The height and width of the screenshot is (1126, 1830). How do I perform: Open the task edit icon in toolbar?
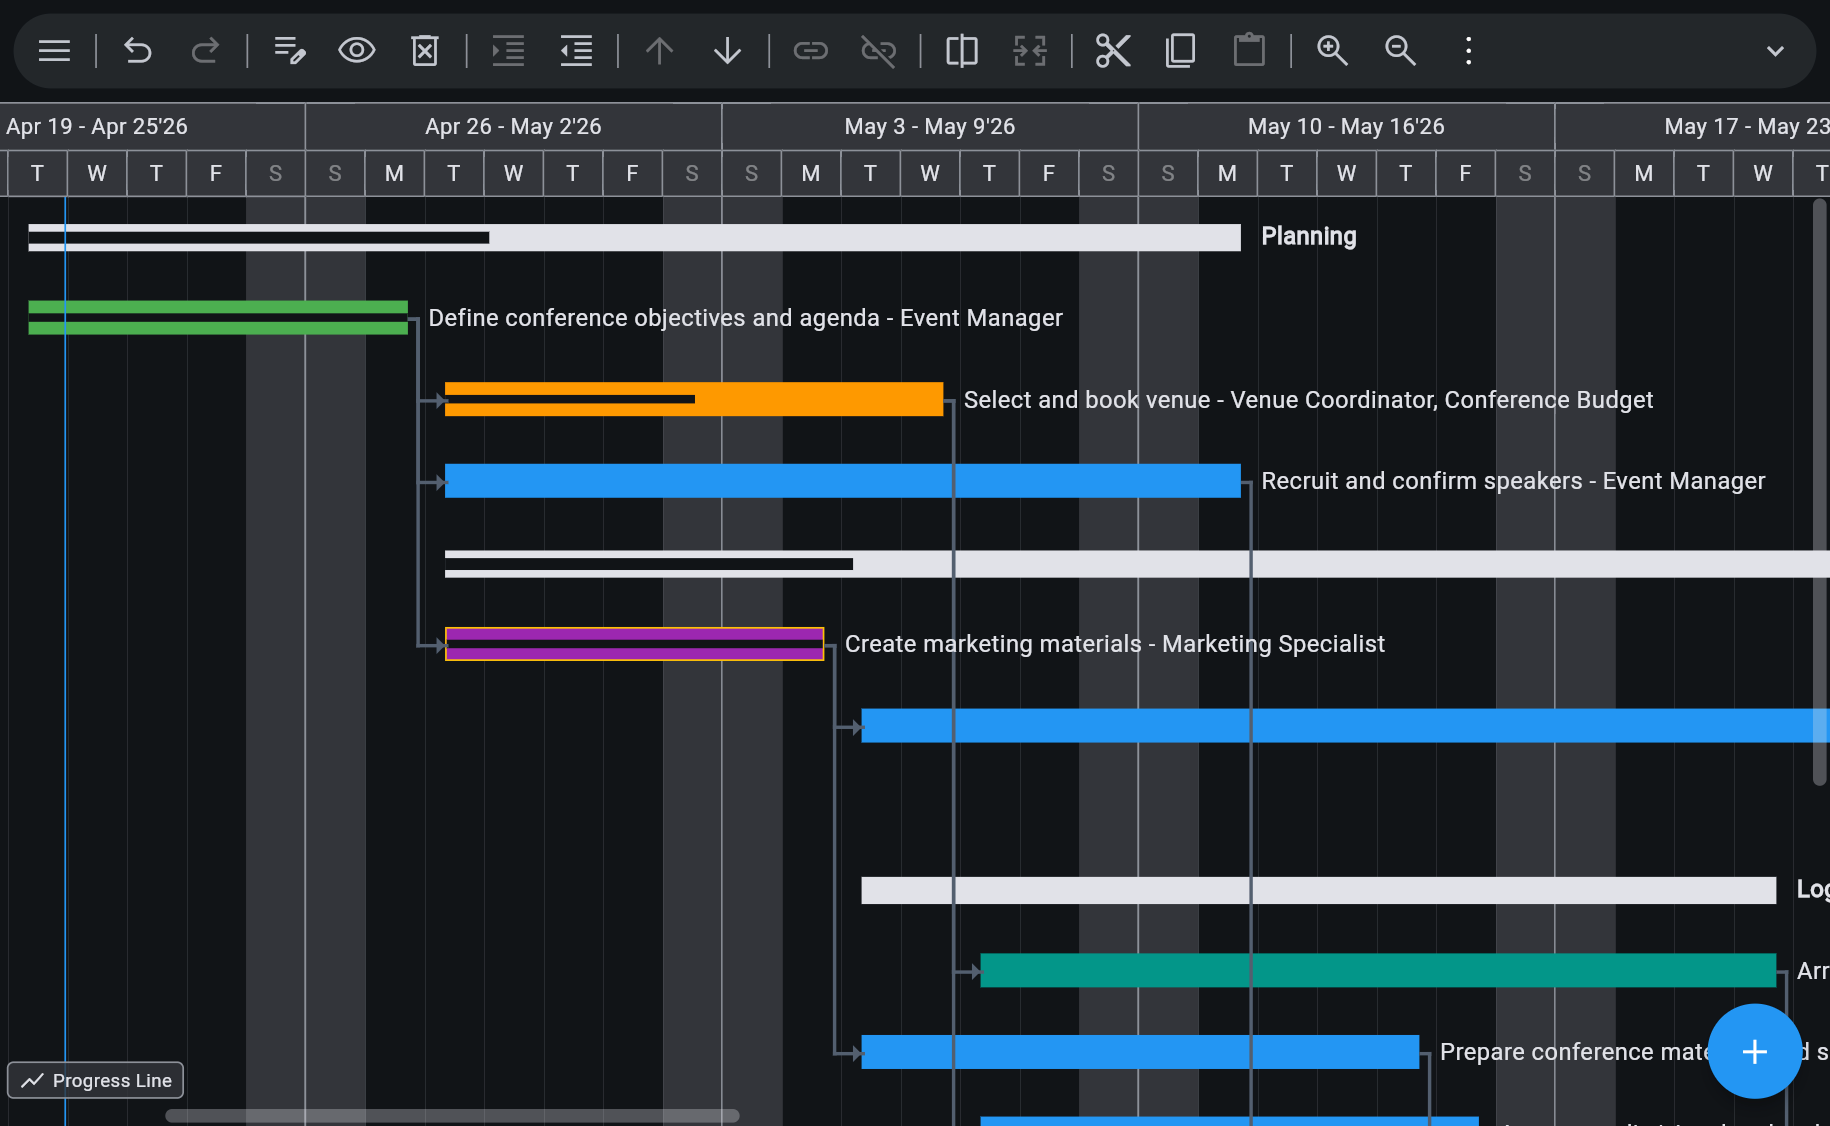coord(289,50)
